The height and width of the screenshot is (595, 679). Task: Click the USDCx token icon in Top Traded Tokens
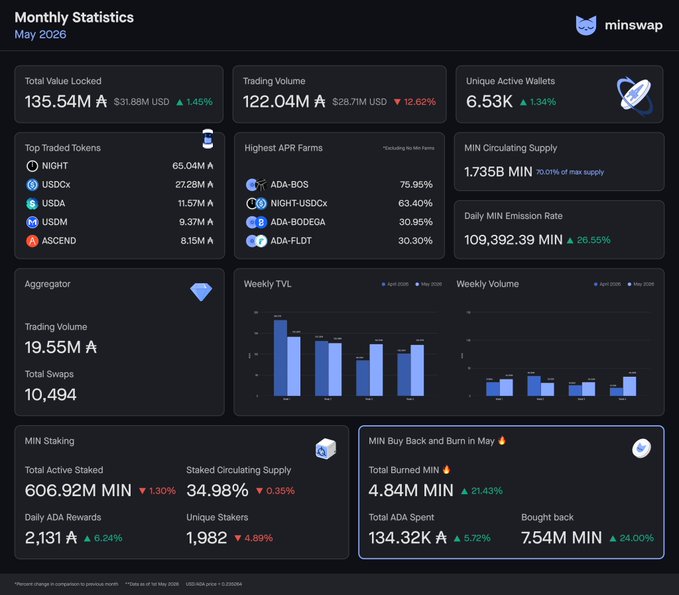pyautogui.click(x=32, y=184)
